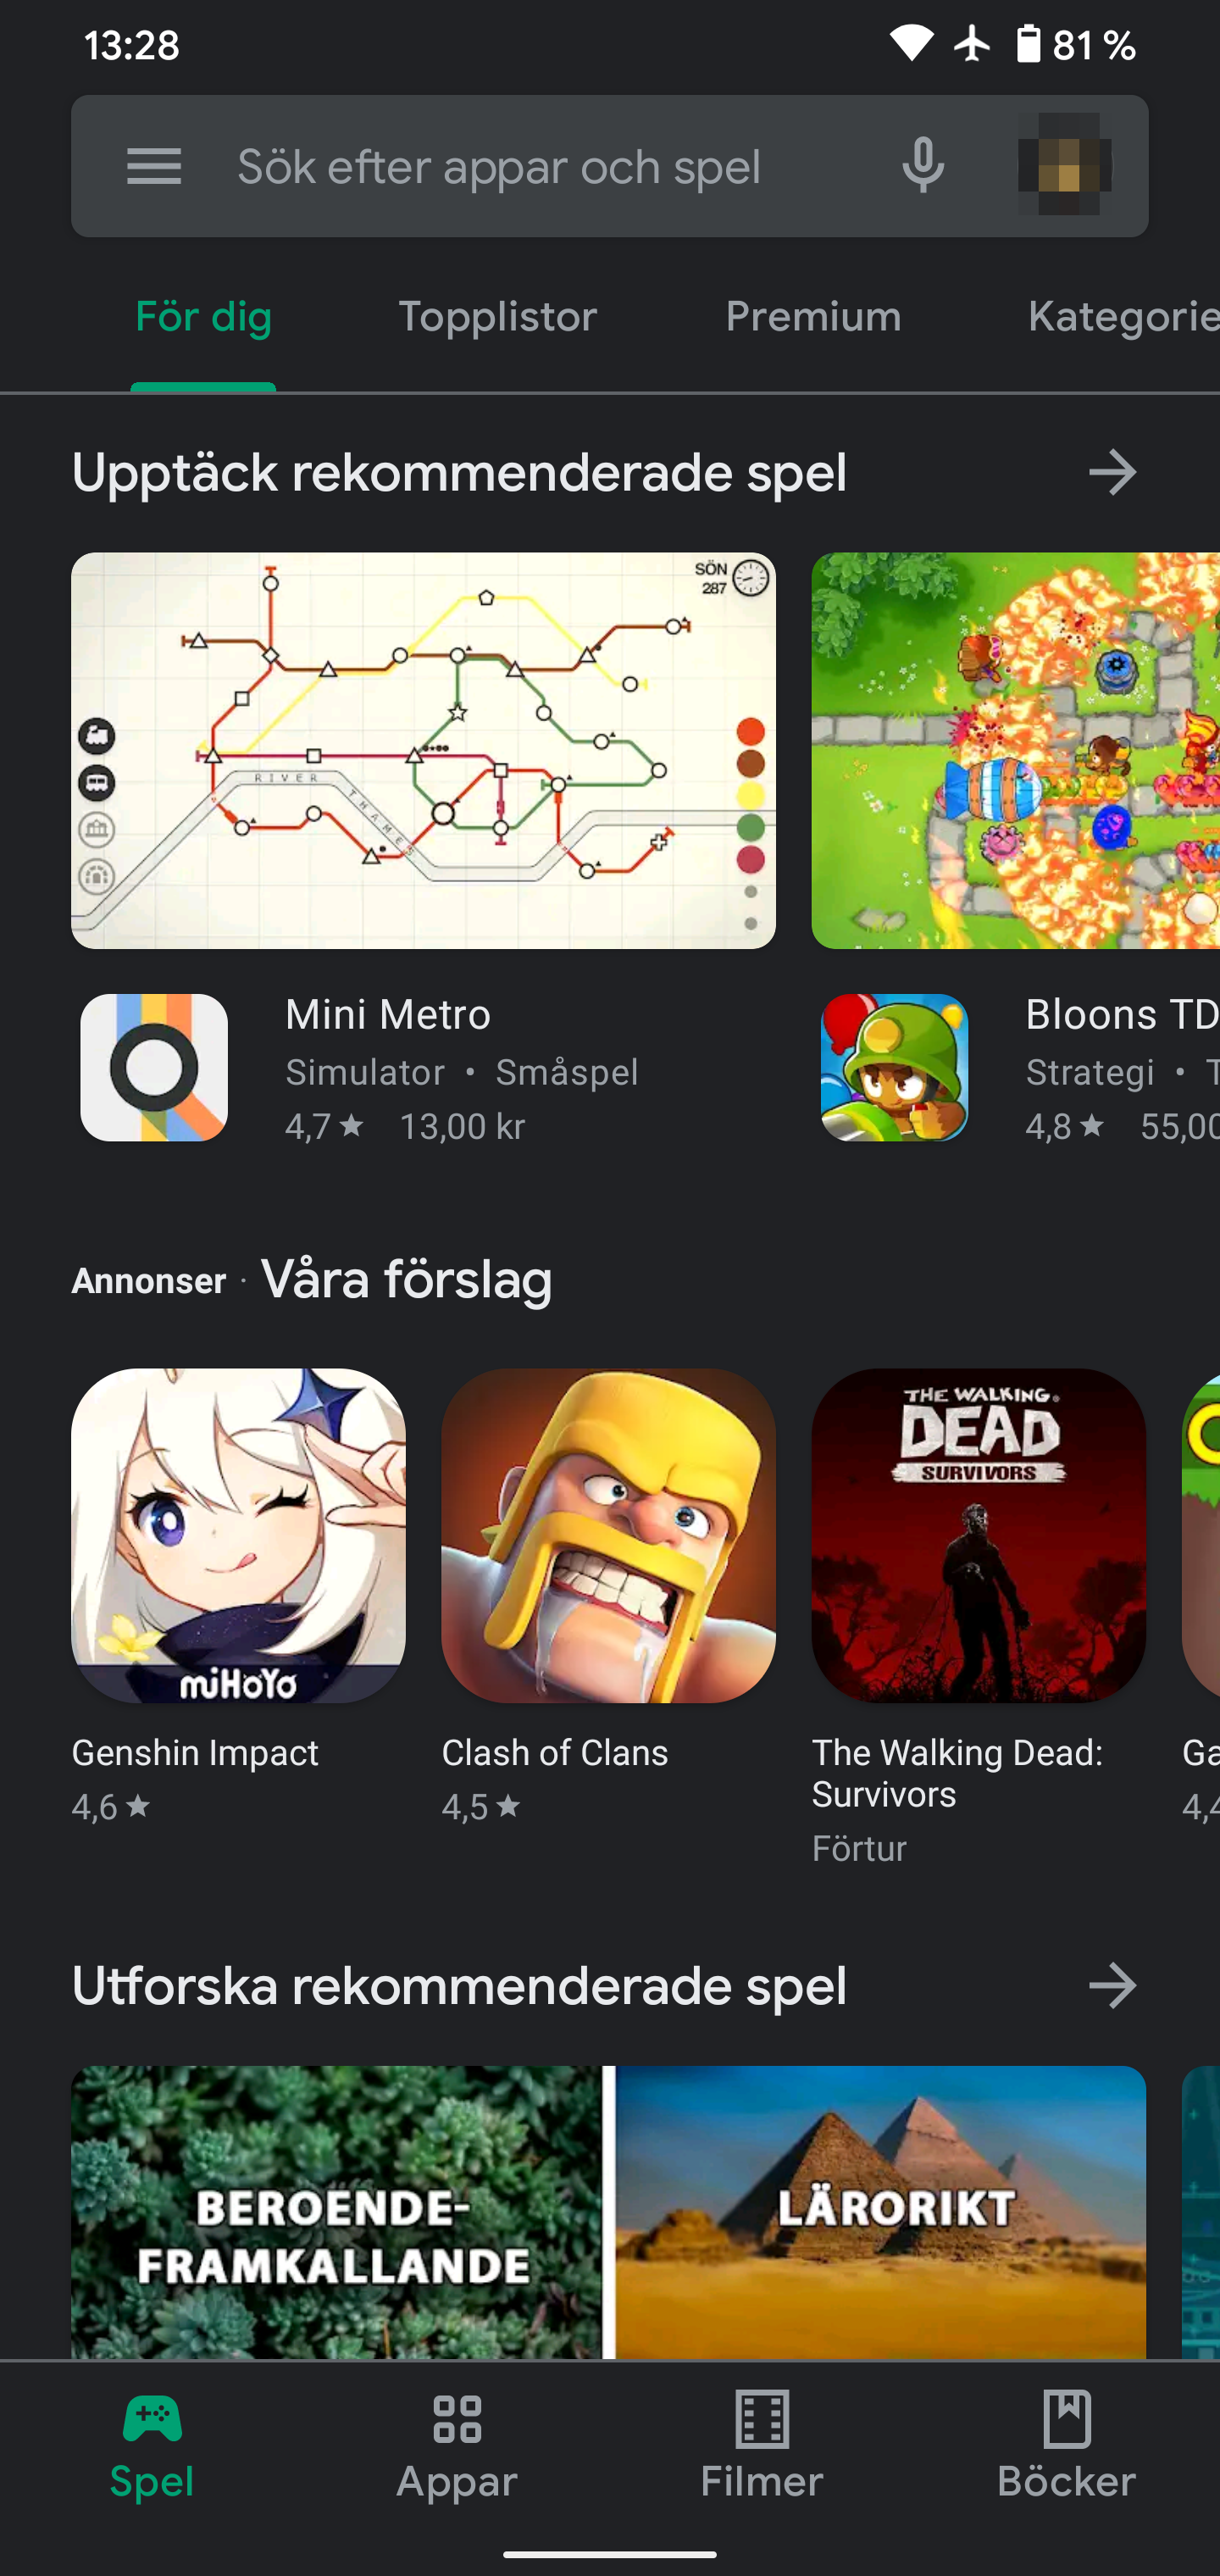Viewport: 1220px width, 2576px height.
Task: Switch to the Premium tab
Action: tap(813, 317)
